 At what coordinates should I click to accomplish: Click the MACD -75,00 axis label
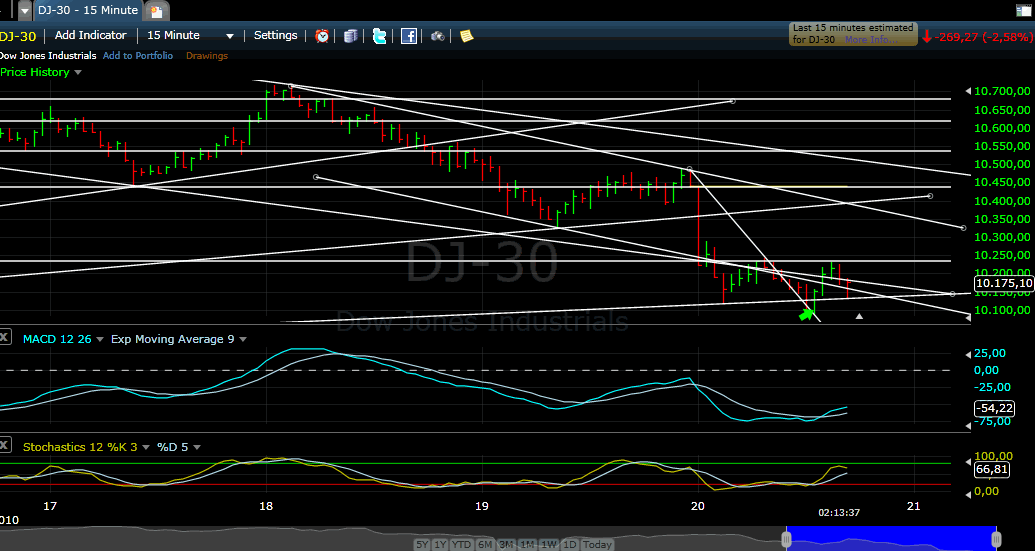[x=990, y=421]
